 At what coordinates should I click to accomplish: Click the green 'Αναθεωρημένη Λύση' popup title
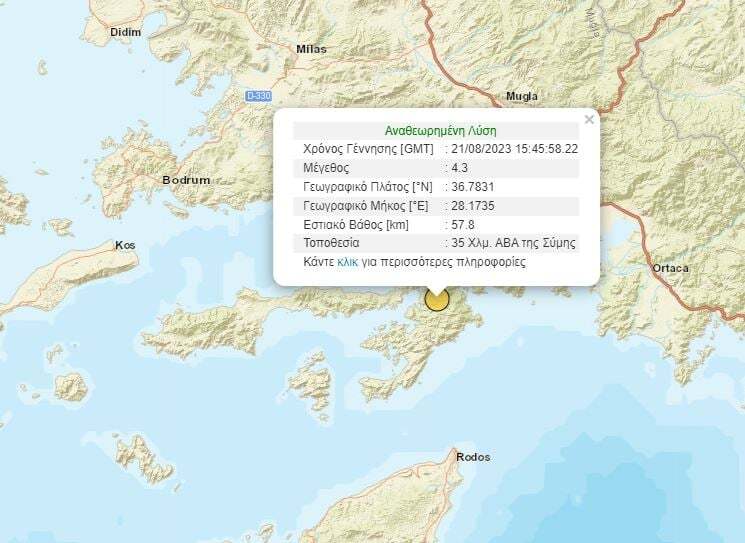tap(440, 130)
